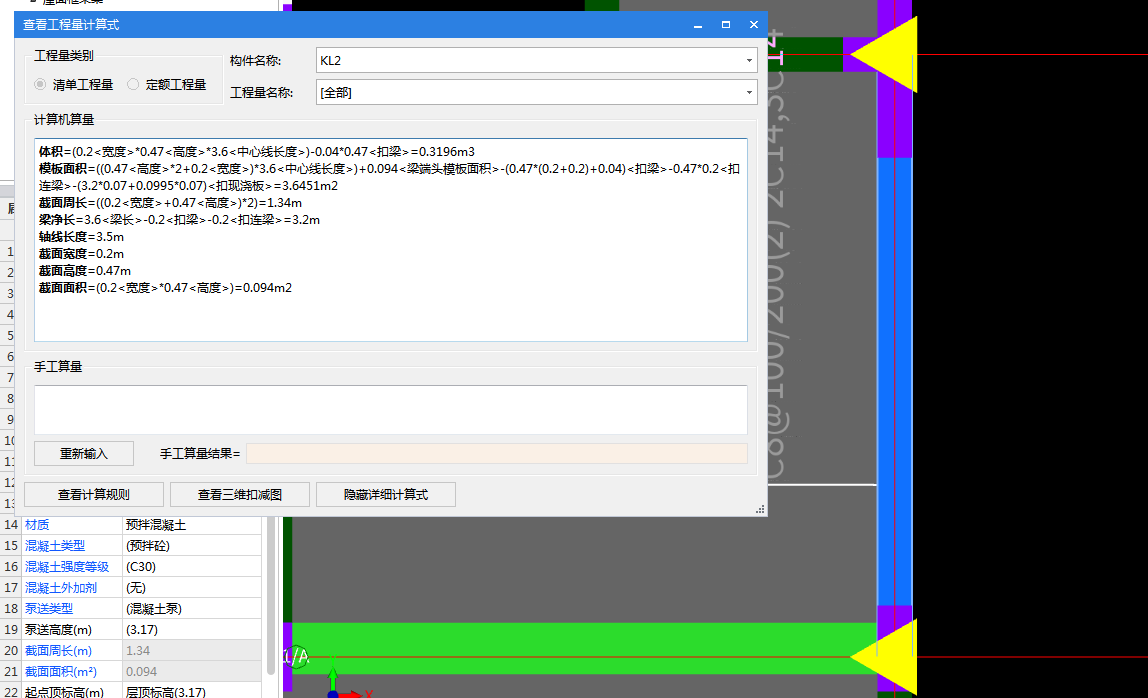Click the 起点顶标高(m) property row
Viewport: 1148px width, 698px height.
132,691
